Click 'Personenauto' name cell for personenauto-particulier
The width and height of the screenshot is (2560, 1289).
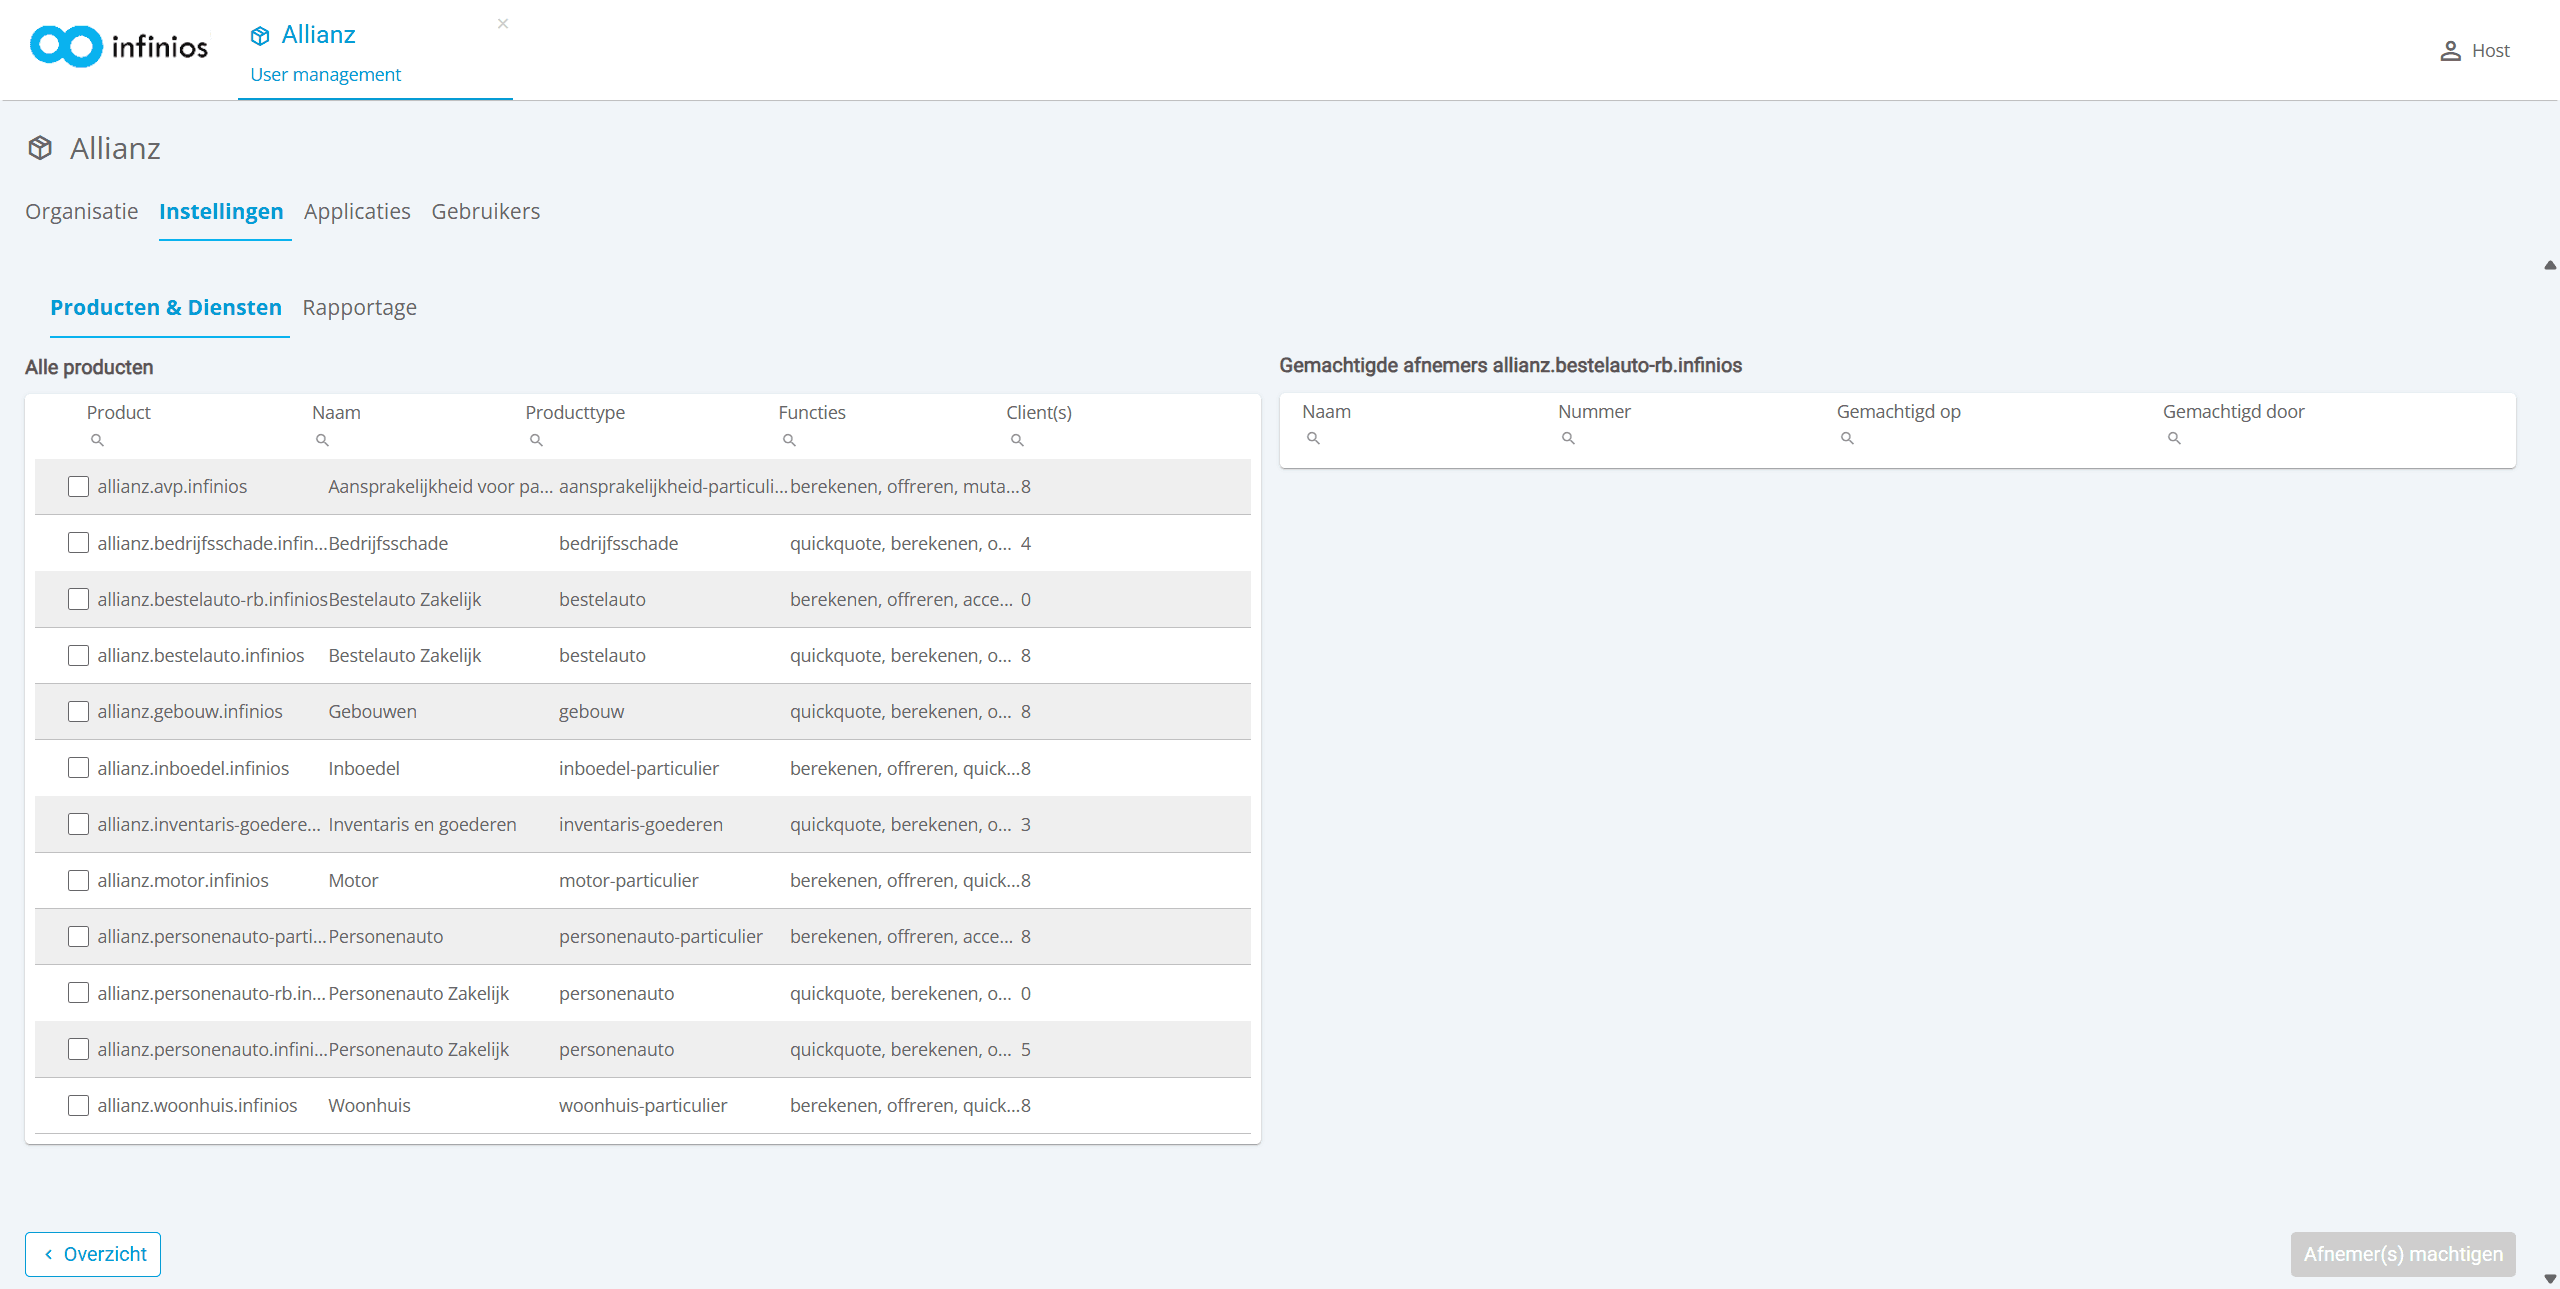pos(386,937)
